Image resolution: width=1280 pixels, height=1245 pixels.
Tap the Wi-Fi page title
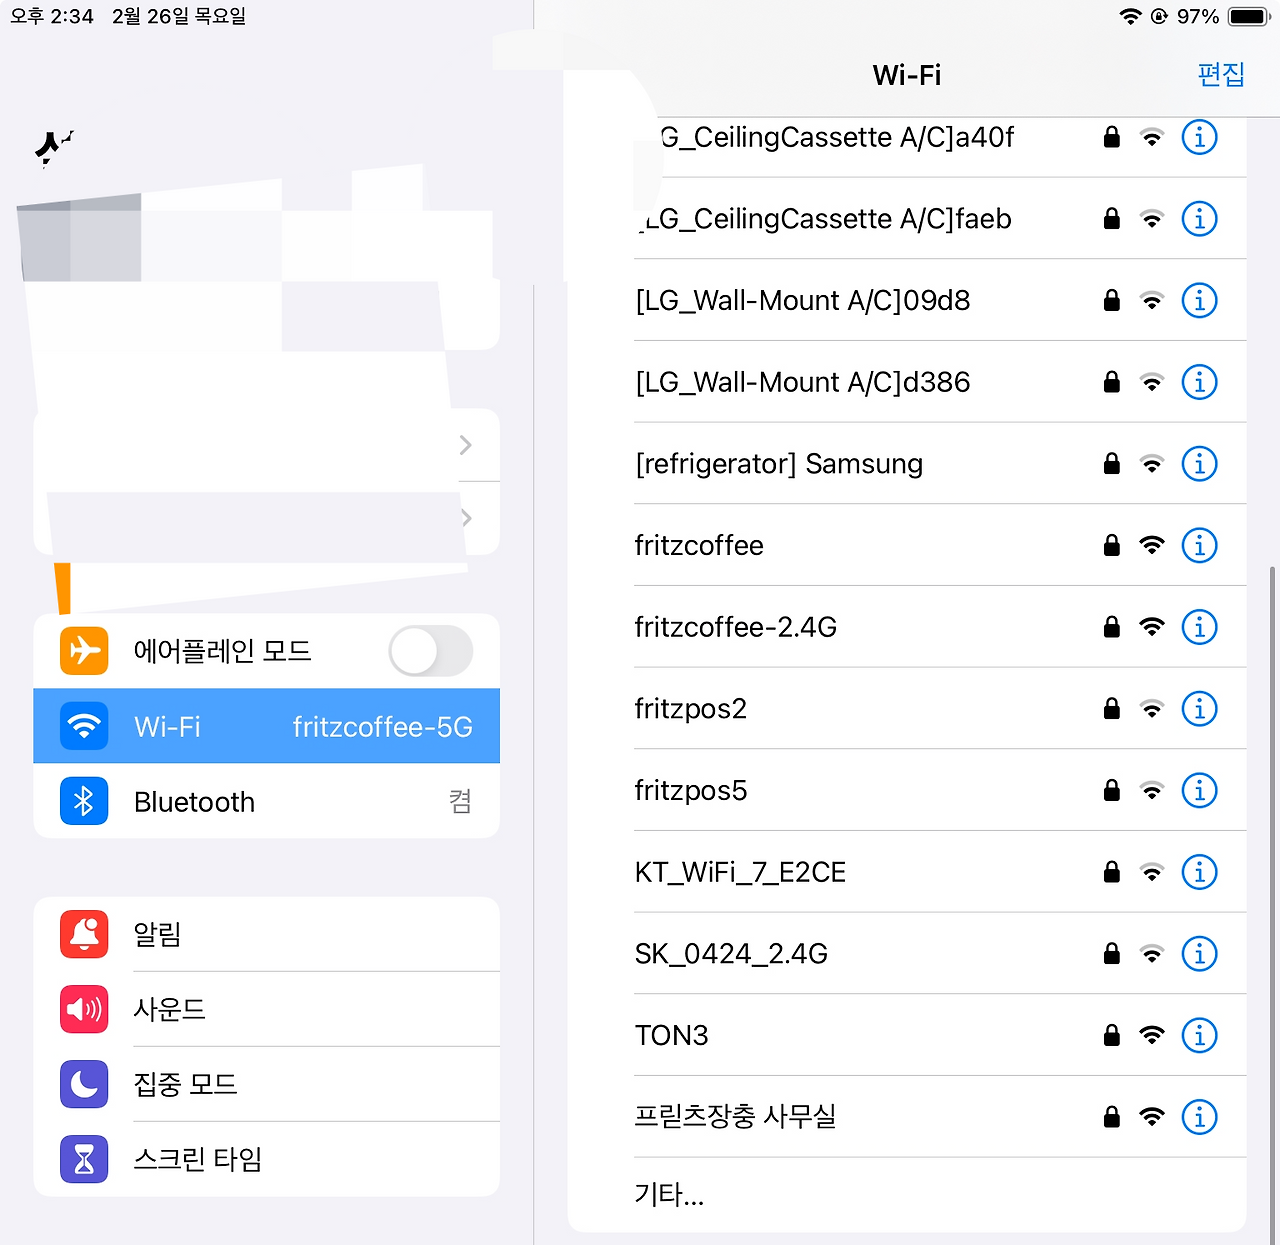pos(907,75)
